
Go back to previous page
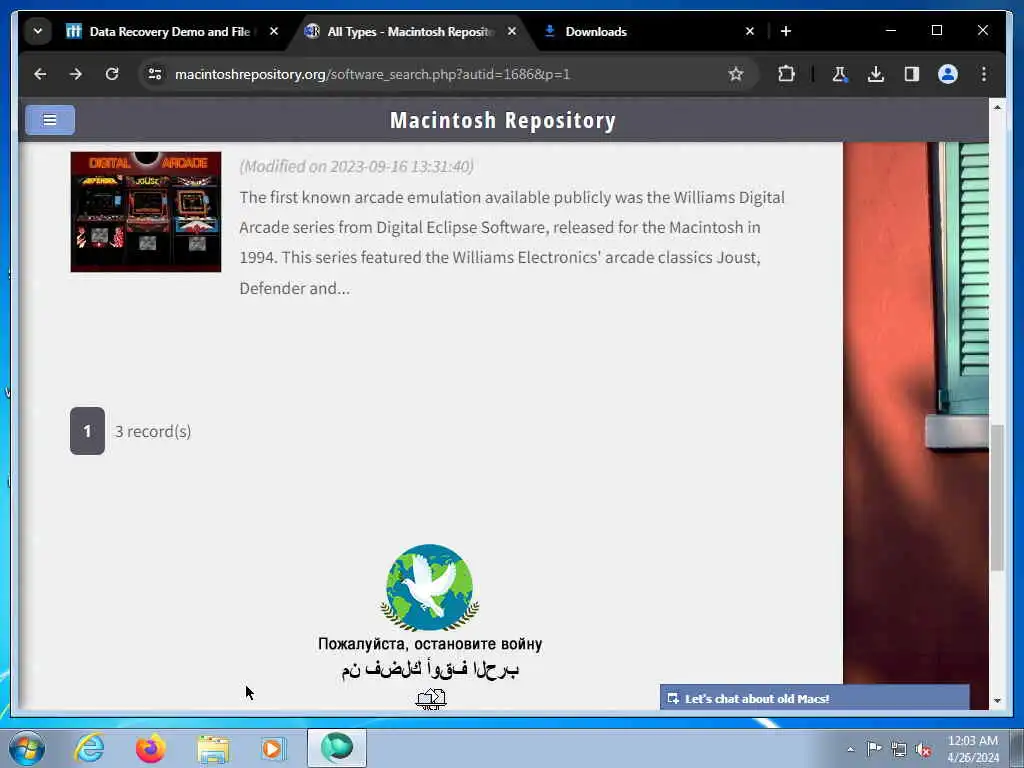[x=40, y=74]
